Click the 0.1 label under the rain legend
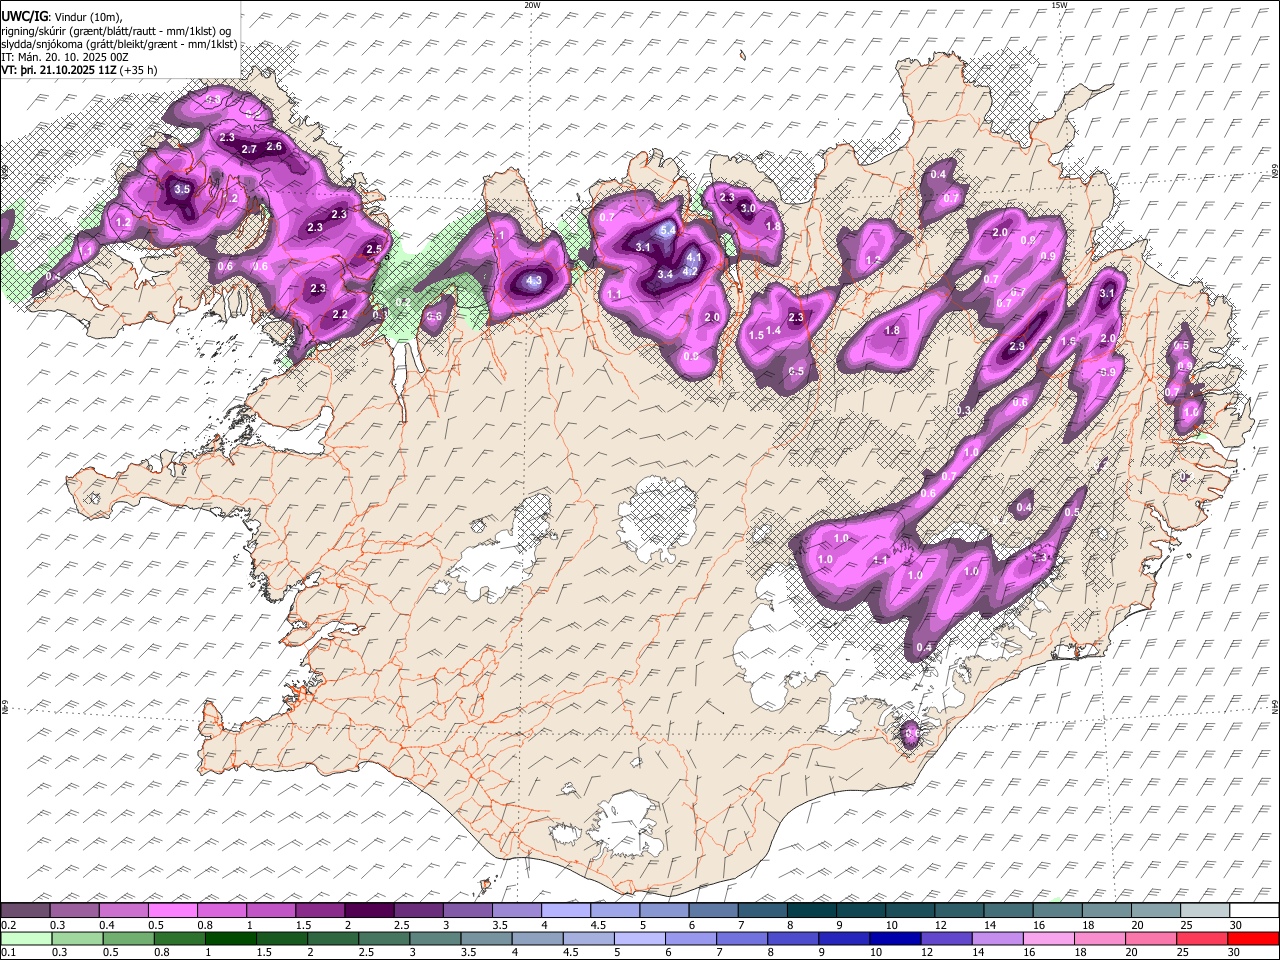Viewport: 1280px width, 960px height. 9,952
